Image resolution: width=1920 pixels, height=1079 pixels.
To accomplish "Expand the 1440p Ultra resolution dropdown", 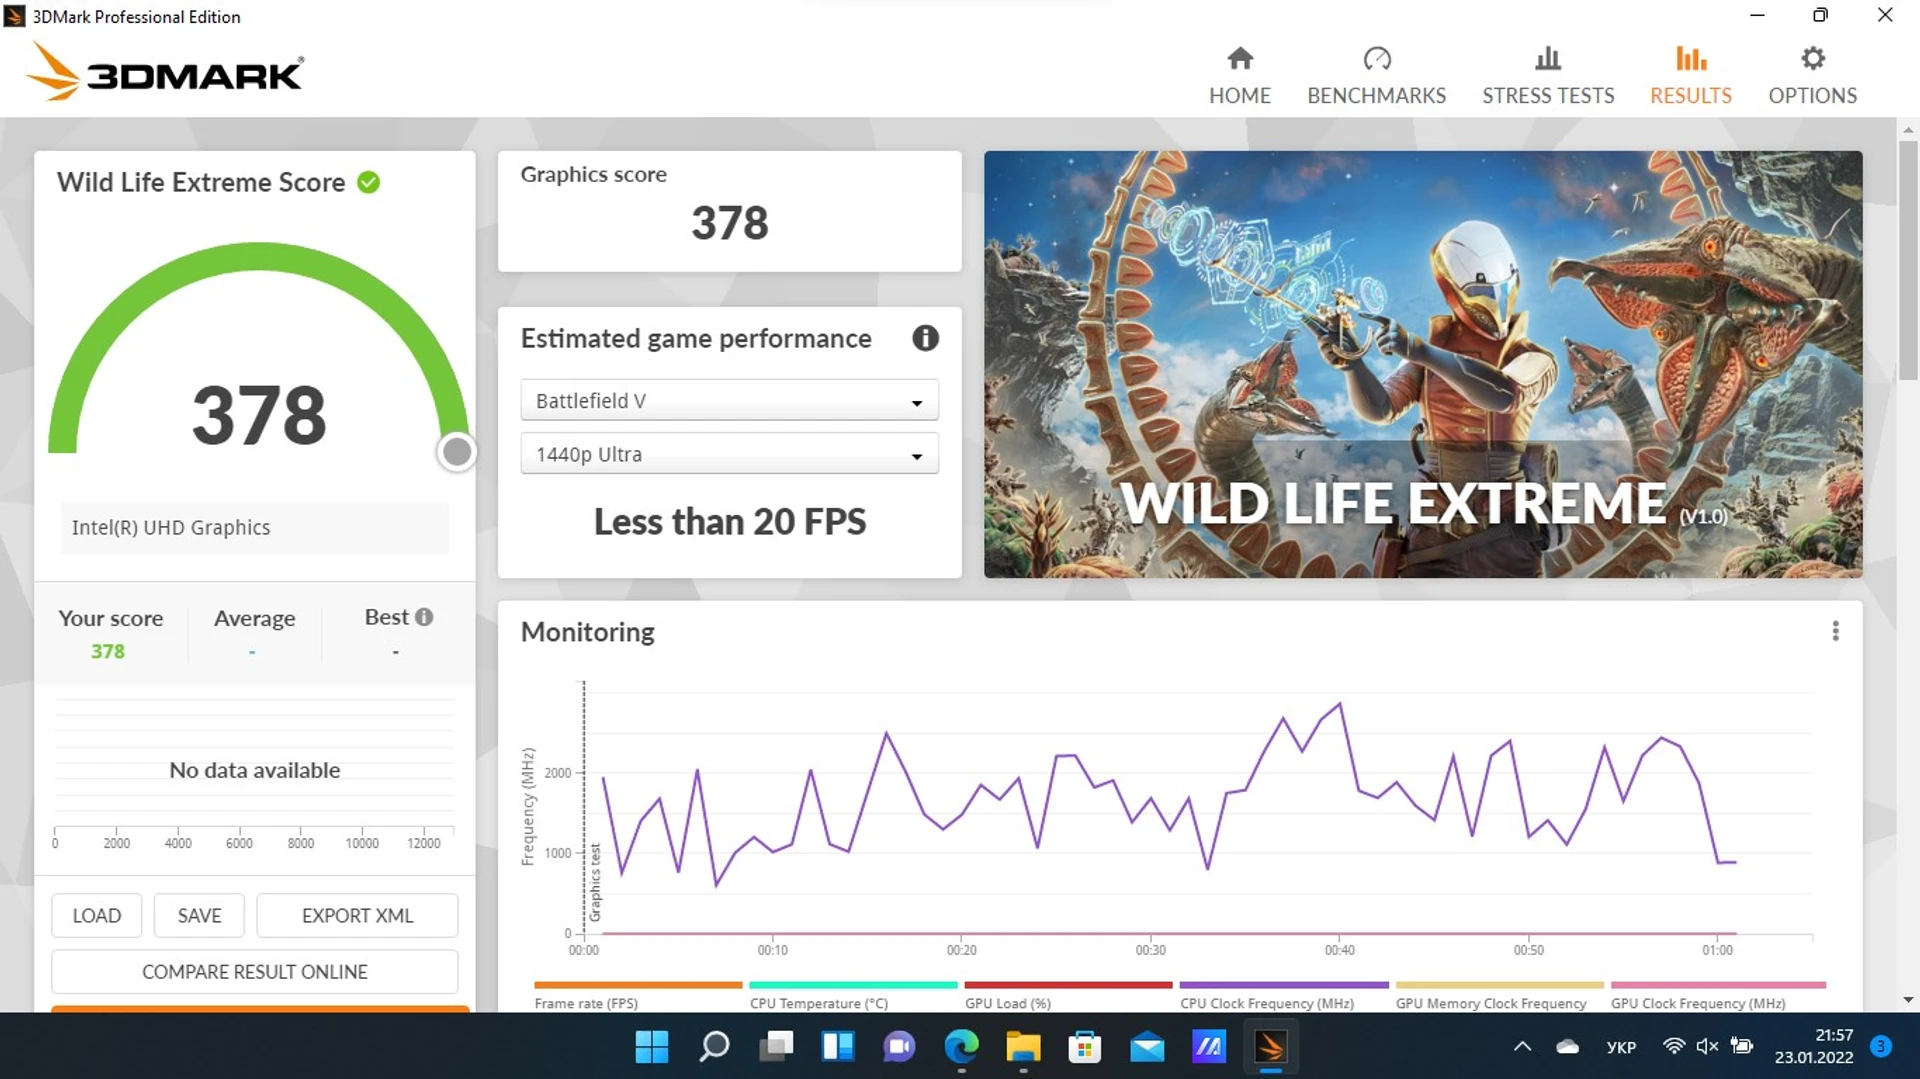I will [x=729, y=454].
